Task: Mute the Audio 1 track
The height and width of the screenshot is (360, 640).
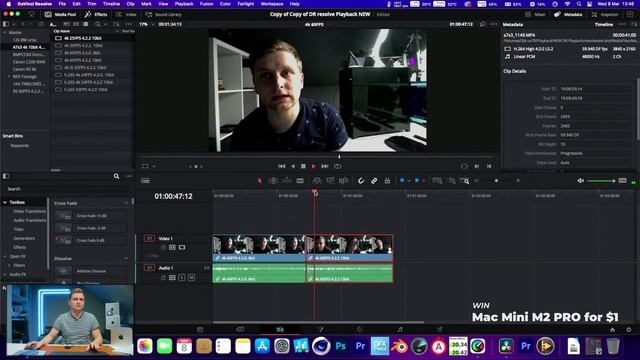Action: tap(191, 278)
